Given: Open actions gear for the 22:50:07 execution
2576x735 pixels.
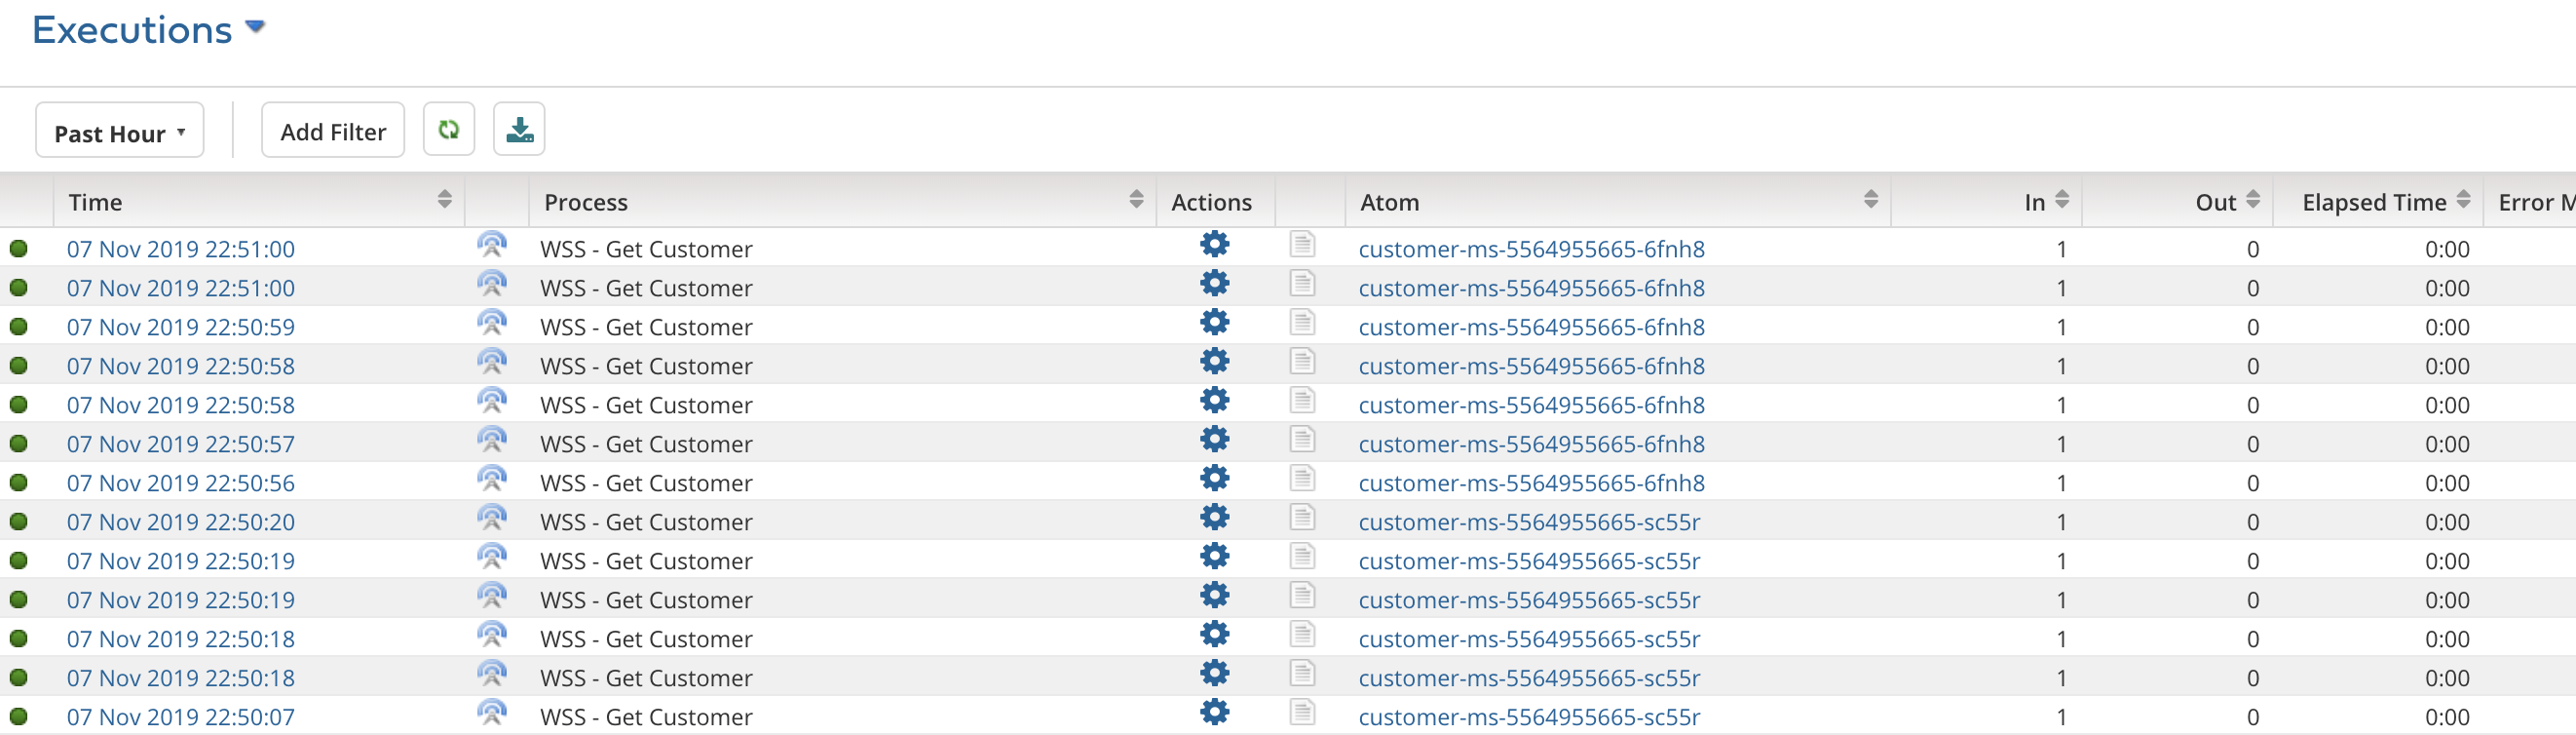Looking at the screenshot, I should [x=1214, y=713].
